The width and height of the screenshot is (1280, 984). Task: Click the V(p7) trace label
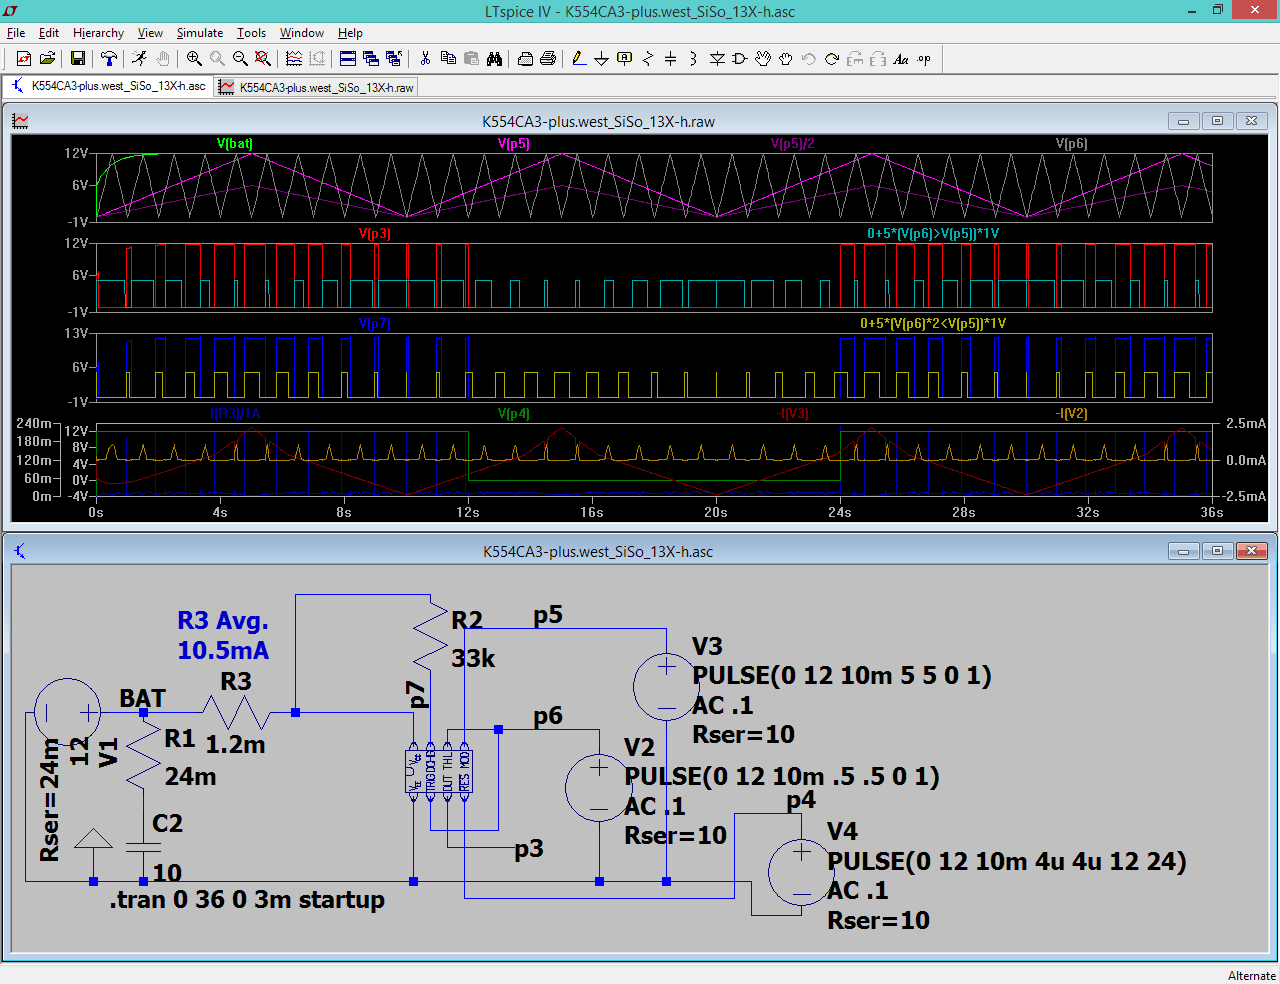coord(375,323)
